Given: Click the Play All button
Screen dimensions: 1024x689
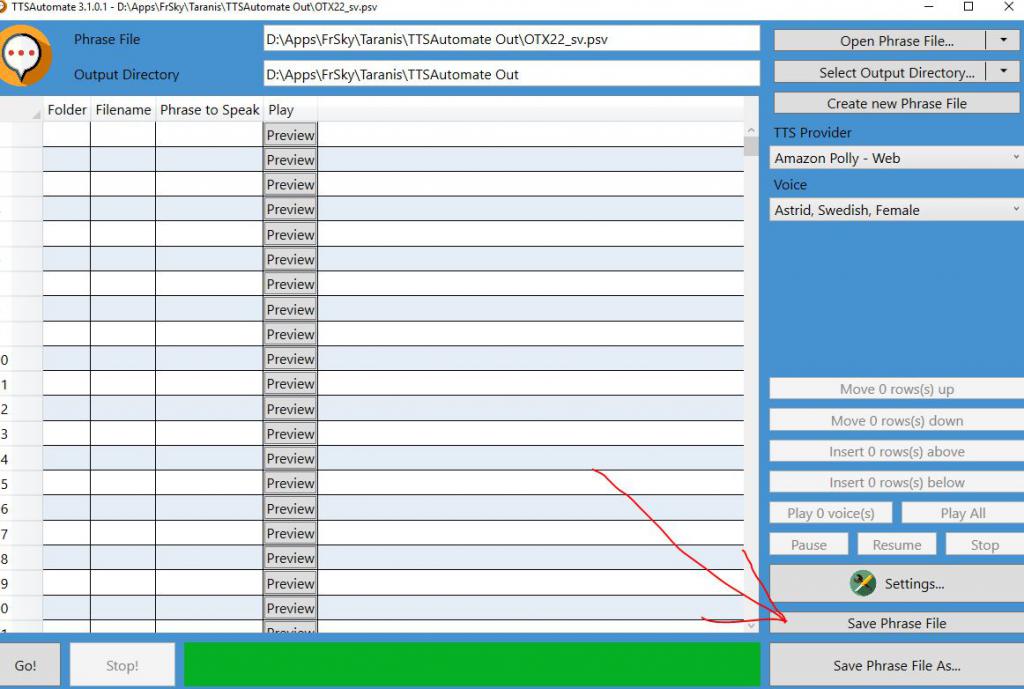Looking at the screenshot, I should pos(962,513).
